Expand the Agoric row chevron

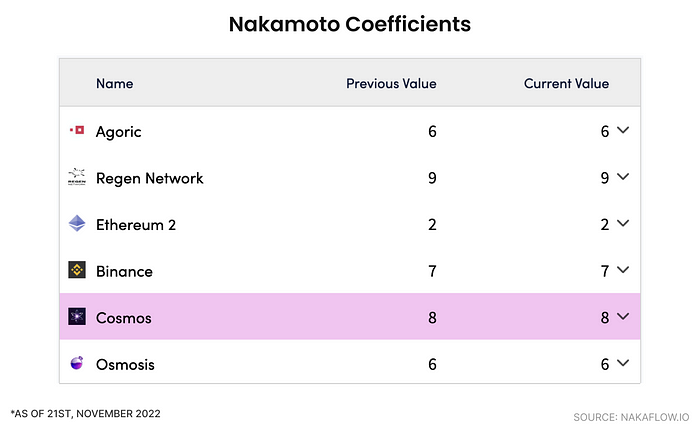tap(623, 130)
